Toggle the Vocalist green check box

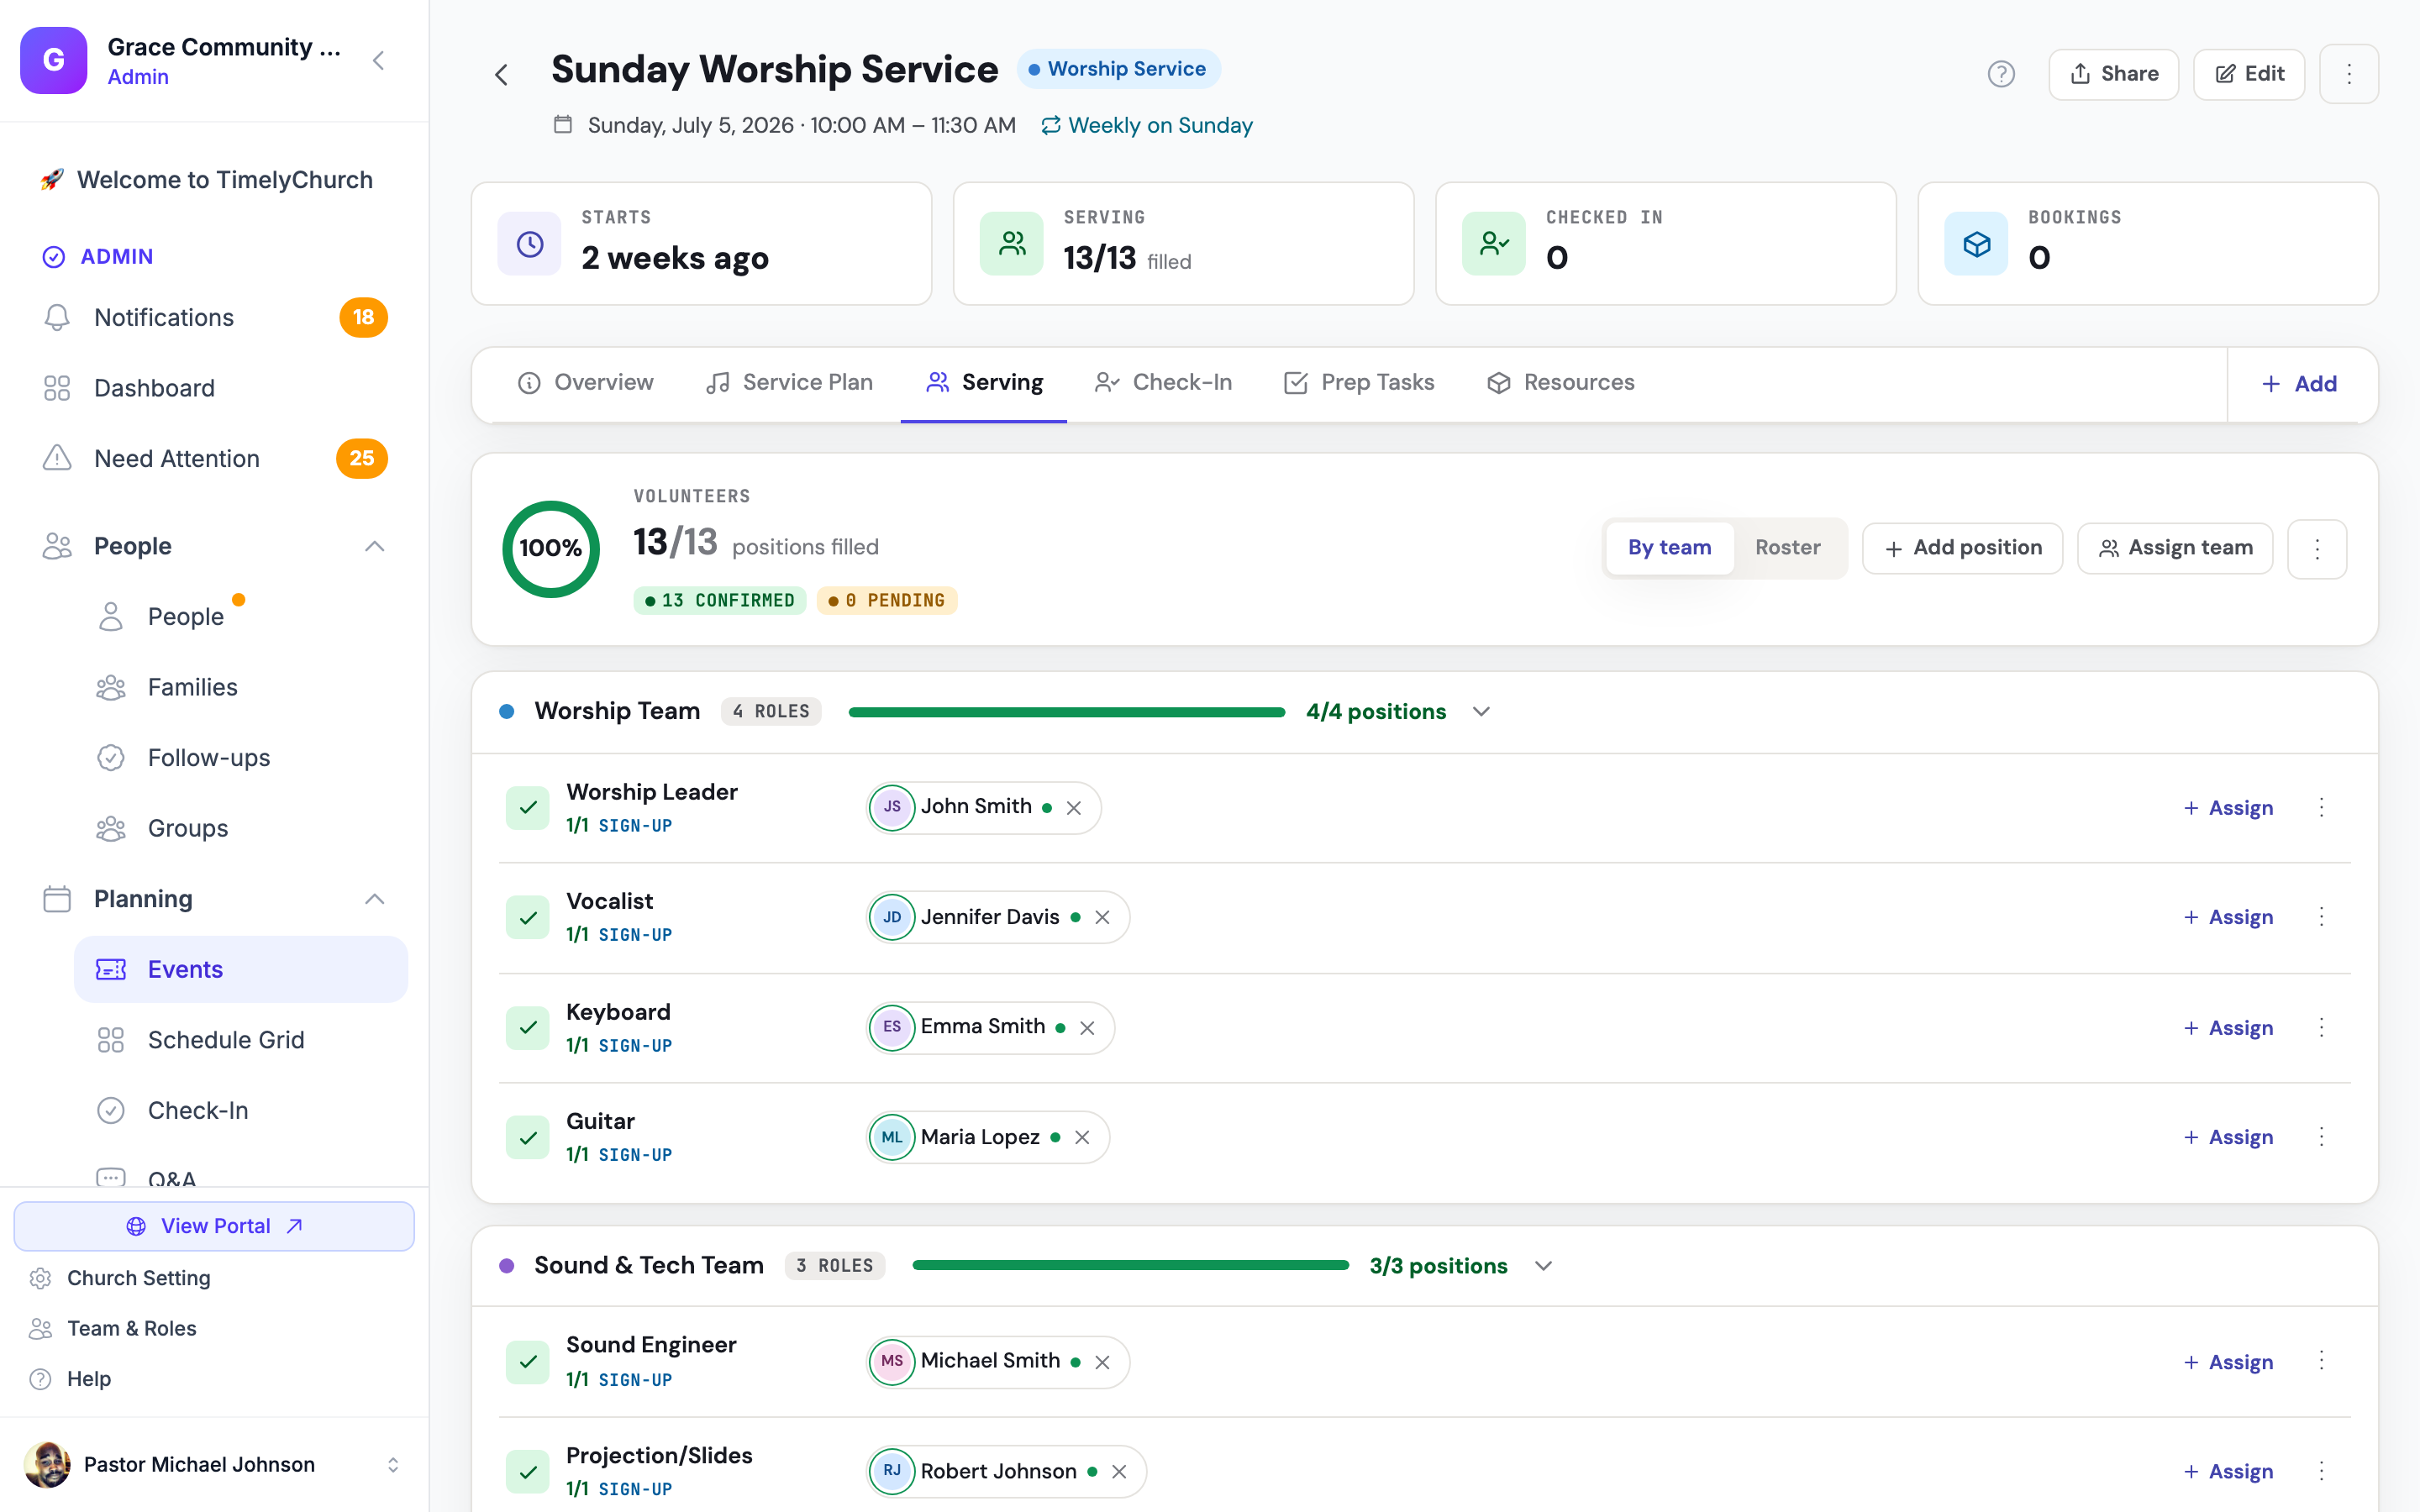point(528,917)
